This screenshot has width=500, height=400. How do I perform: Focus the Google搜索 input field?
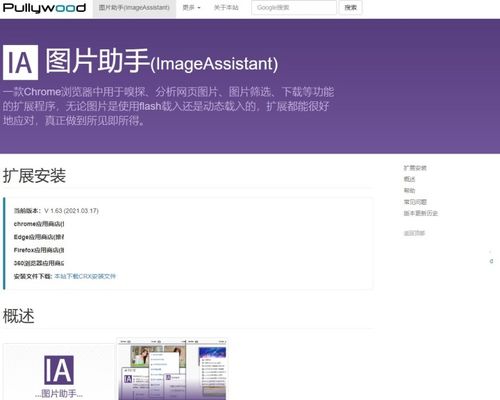tap(294, 8)
